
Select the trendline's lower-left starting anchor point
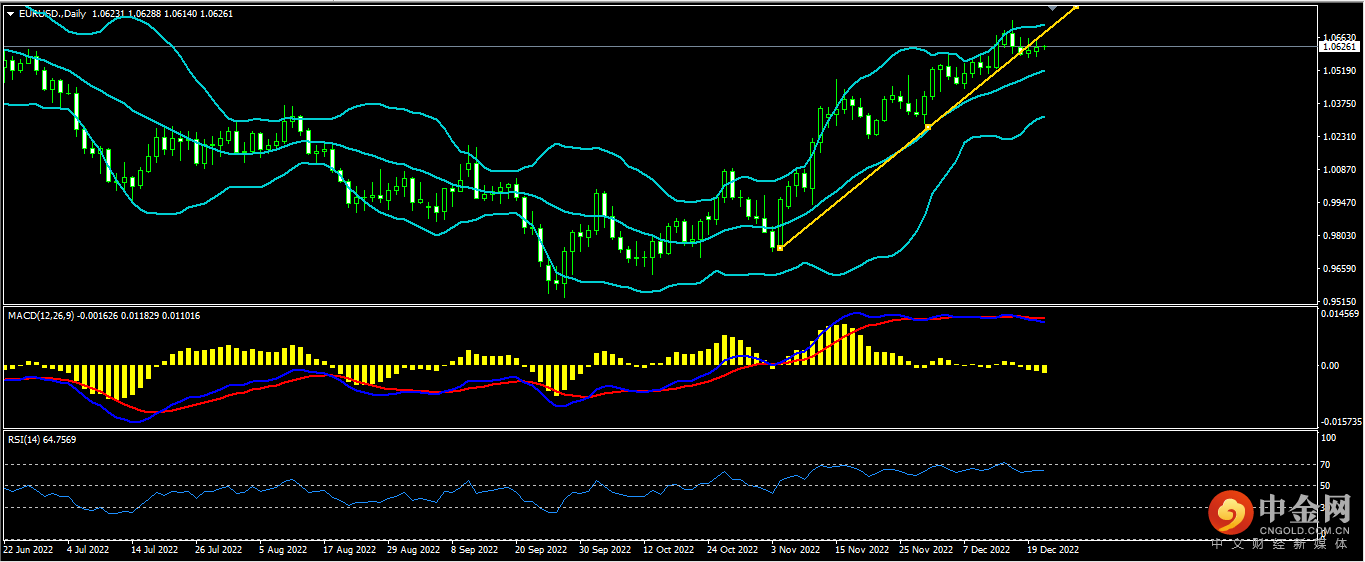click(780, 247)
